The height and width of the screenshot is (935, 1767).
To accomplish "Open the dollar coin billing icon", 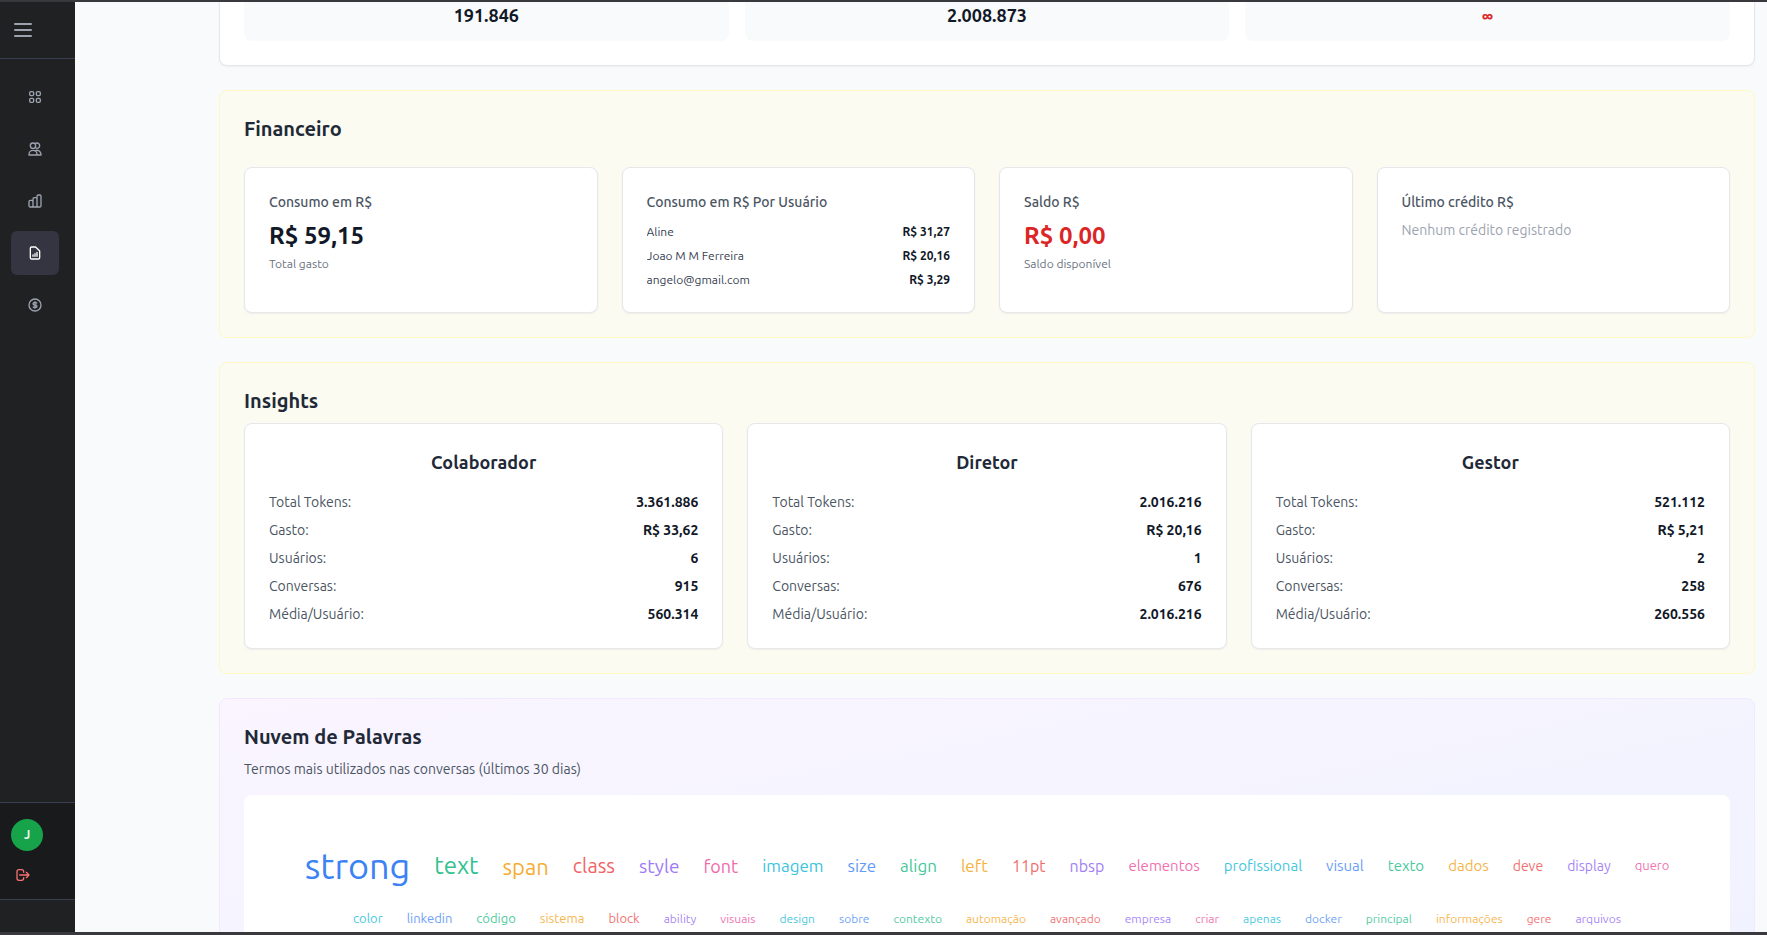I will point(35,305).
